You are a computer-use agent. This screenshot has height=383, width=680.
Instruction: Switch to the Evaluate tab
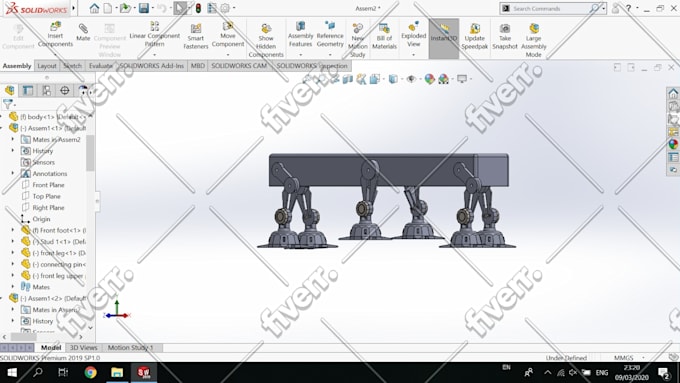(101, 66)
